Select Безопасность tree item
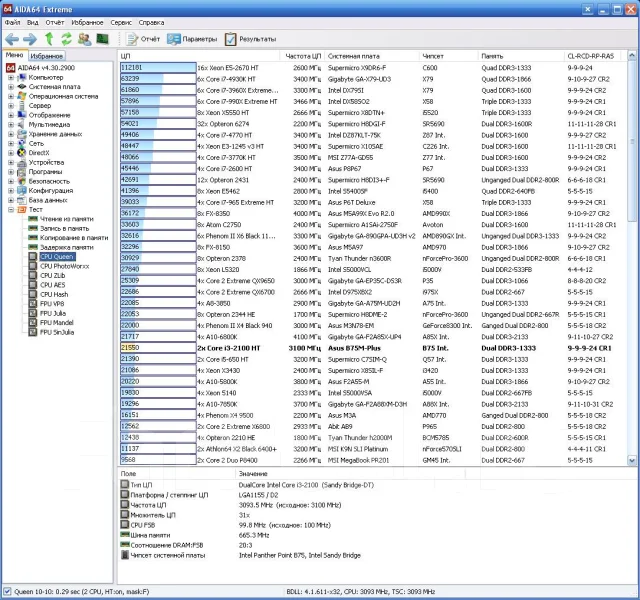 pos(49,181)
